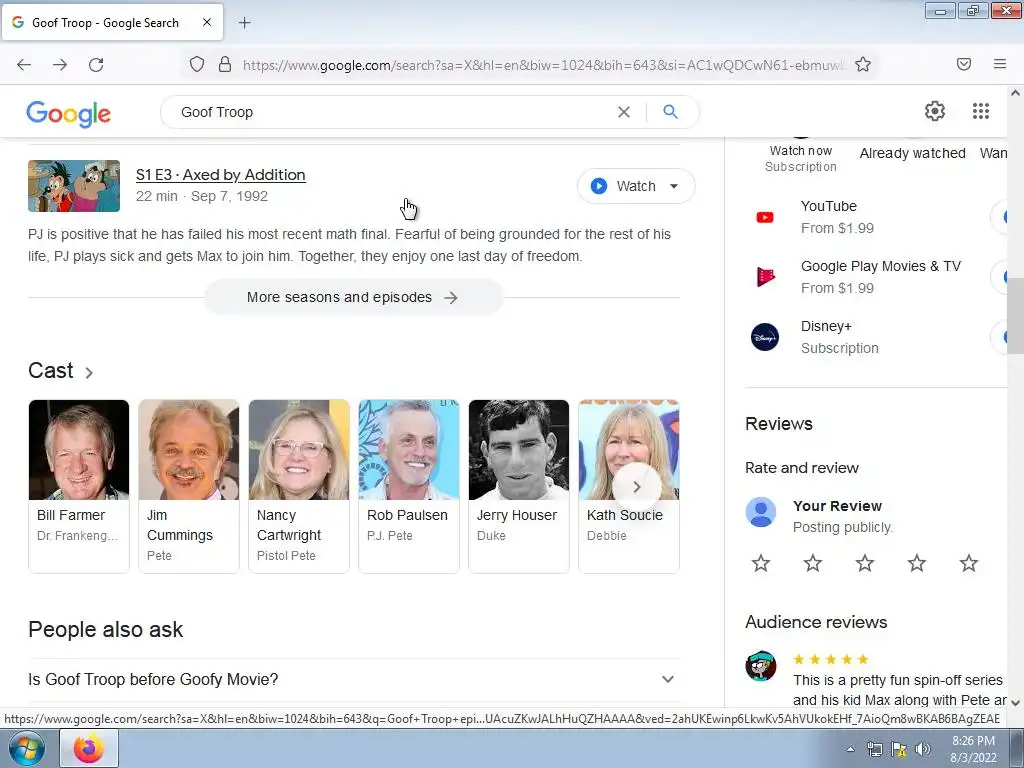1024x768 pixels.
Task: Open Axed by Addition episode thumbnail
Action: click(x=74, y=186)
